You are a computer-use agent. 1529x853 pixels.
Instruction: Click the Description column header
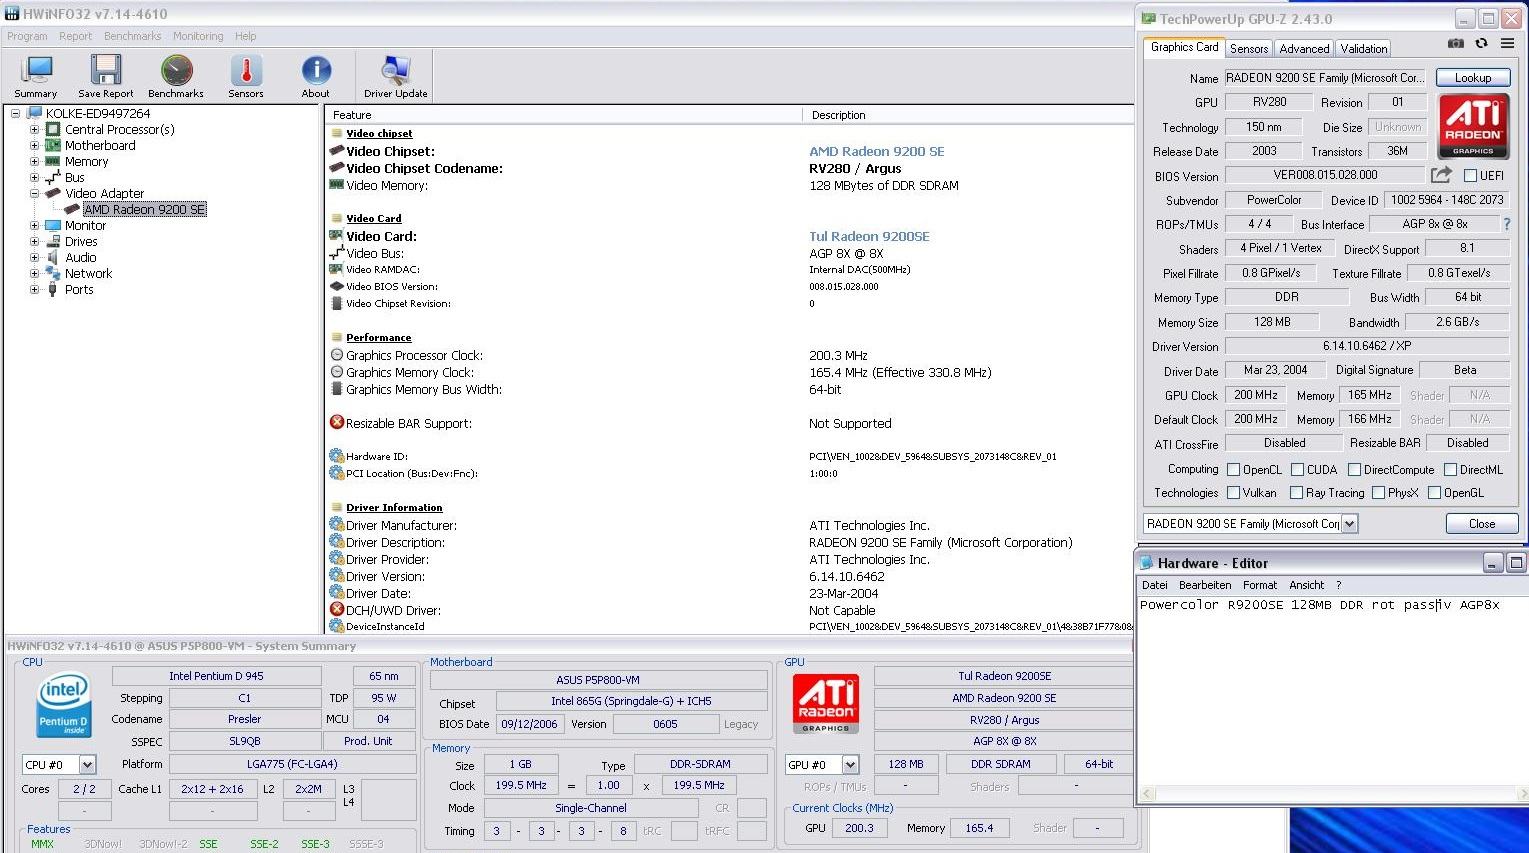(968, 115)
